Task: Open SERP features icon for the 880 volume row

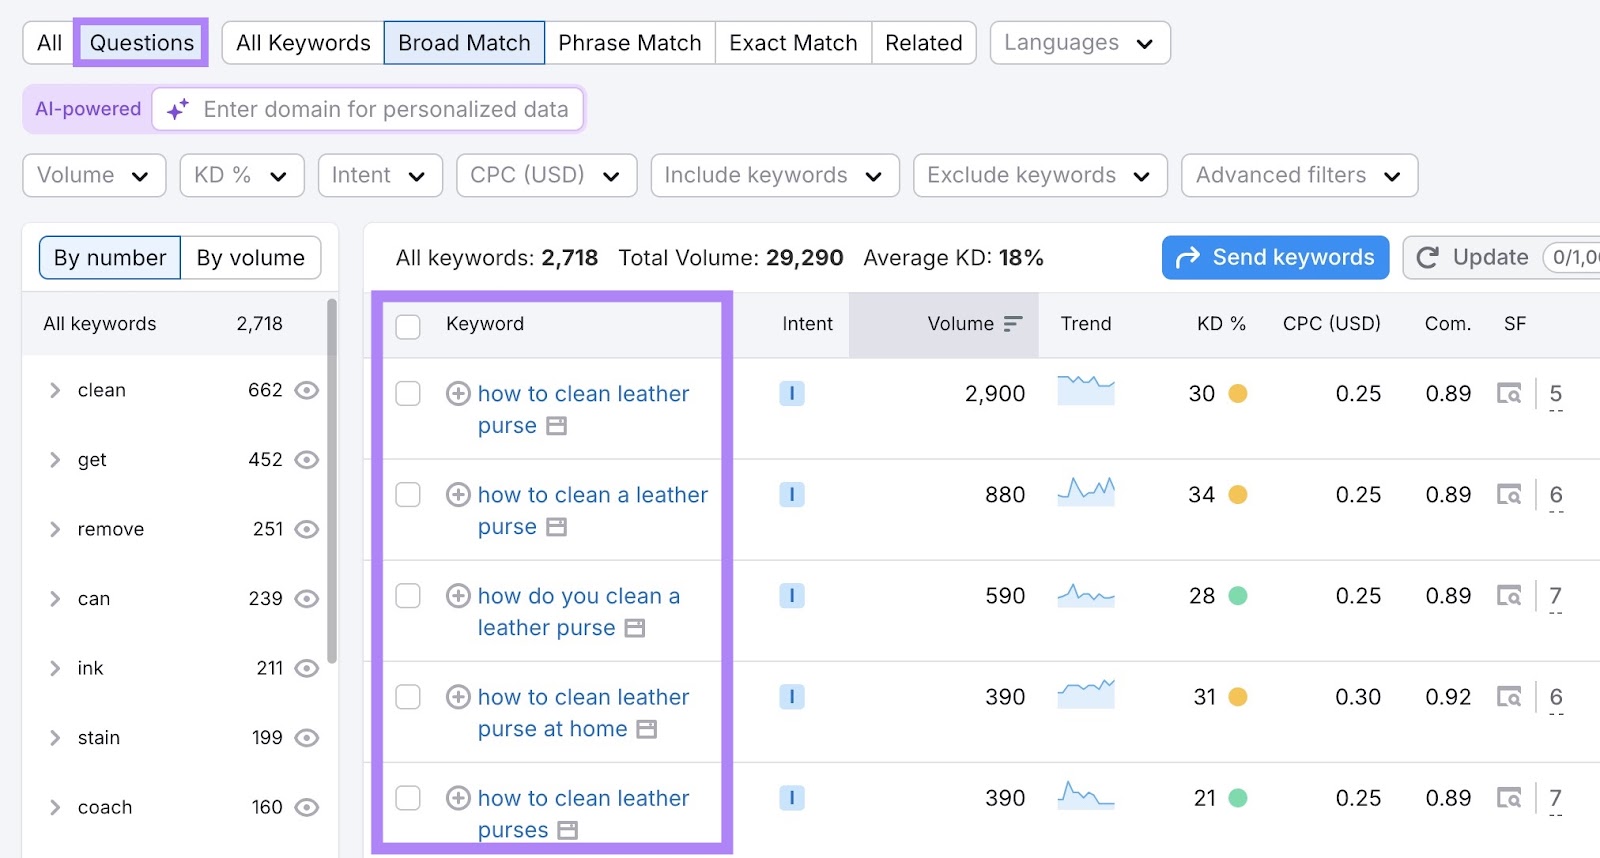Action: click(x=1508, y=495)
